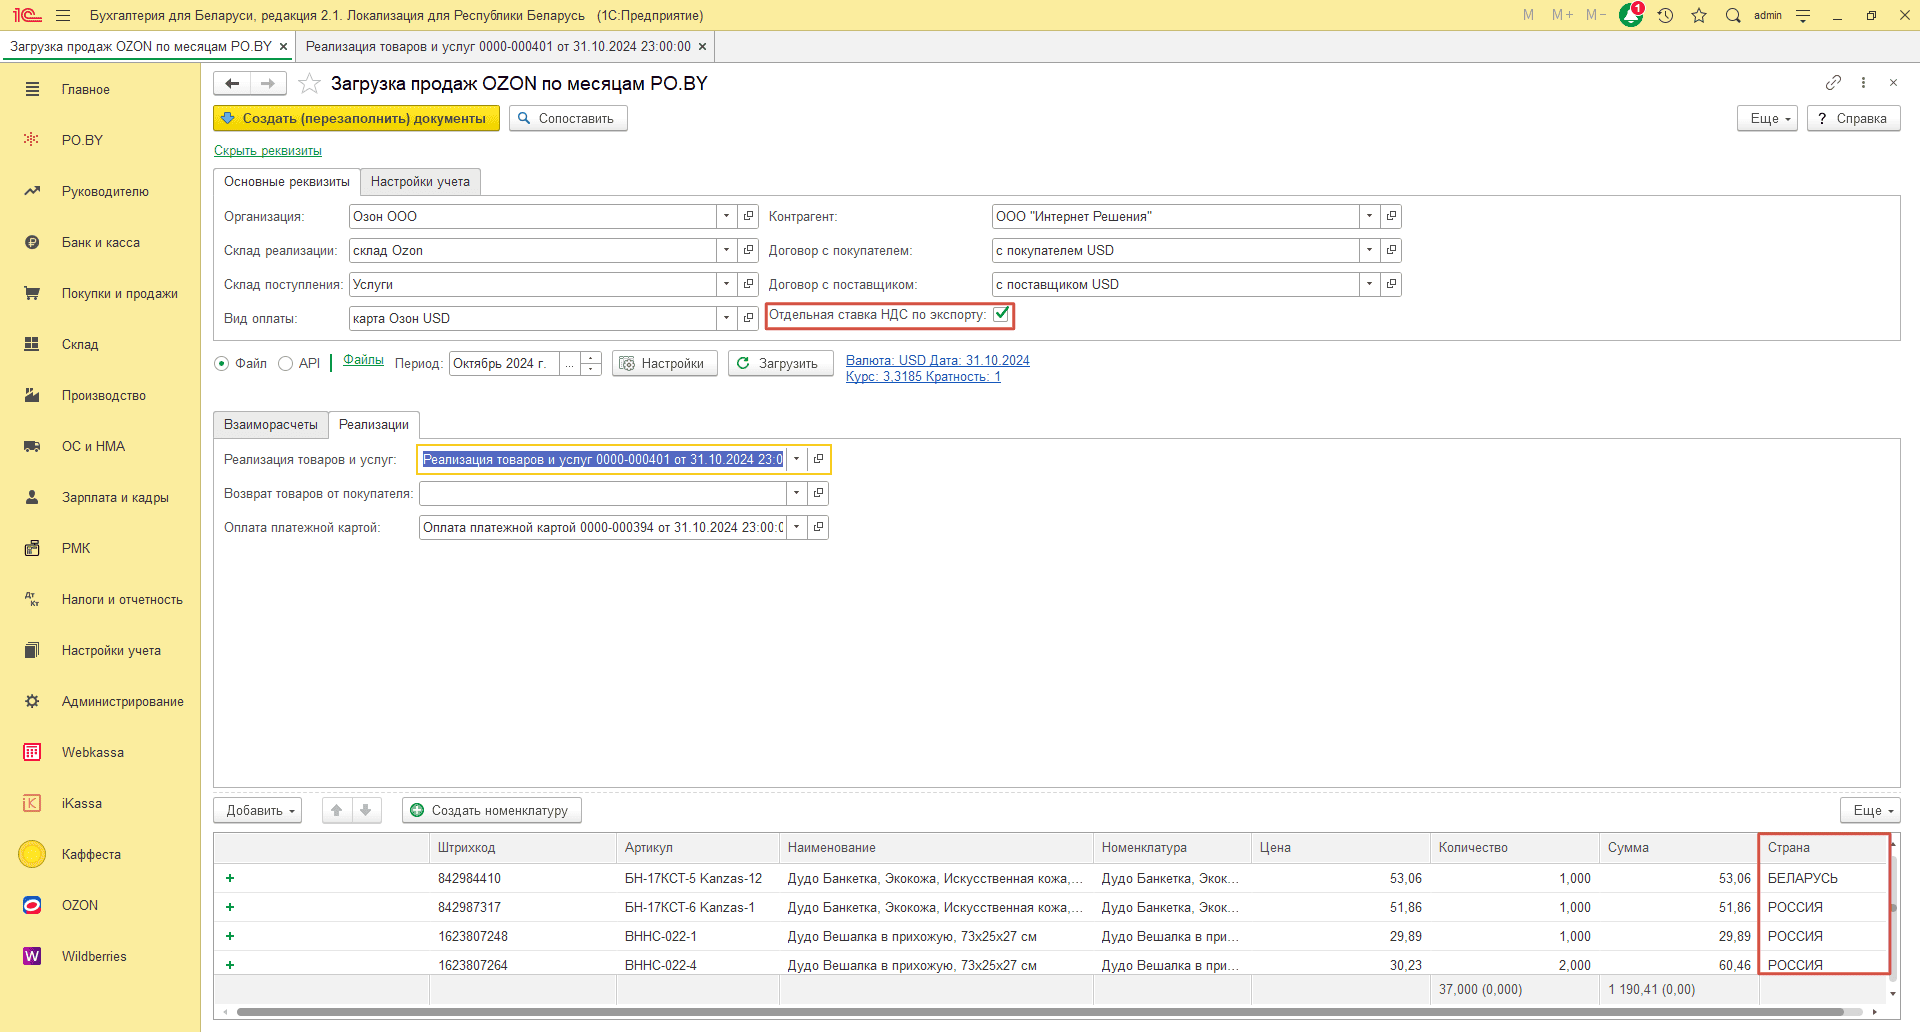
Task: Open the Файлы link
Action: point(363,360)
